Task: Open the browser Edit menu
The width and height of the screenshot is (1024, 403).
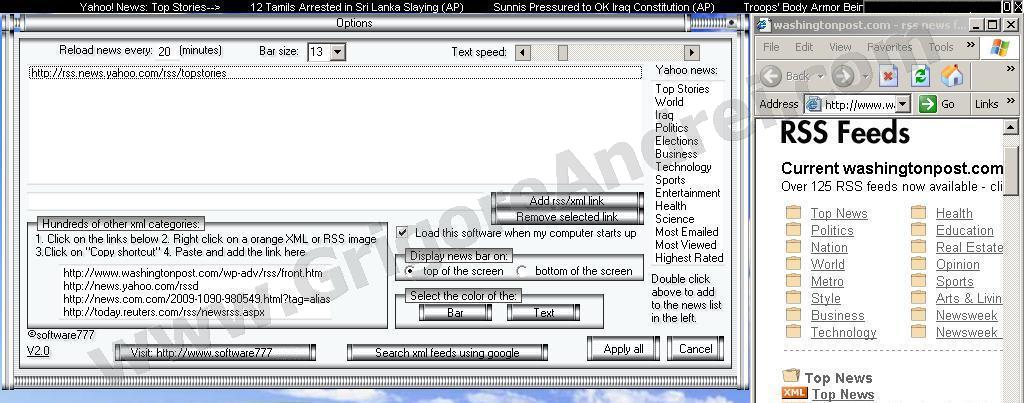Action: pyautogui.click(x=804, y=47)
